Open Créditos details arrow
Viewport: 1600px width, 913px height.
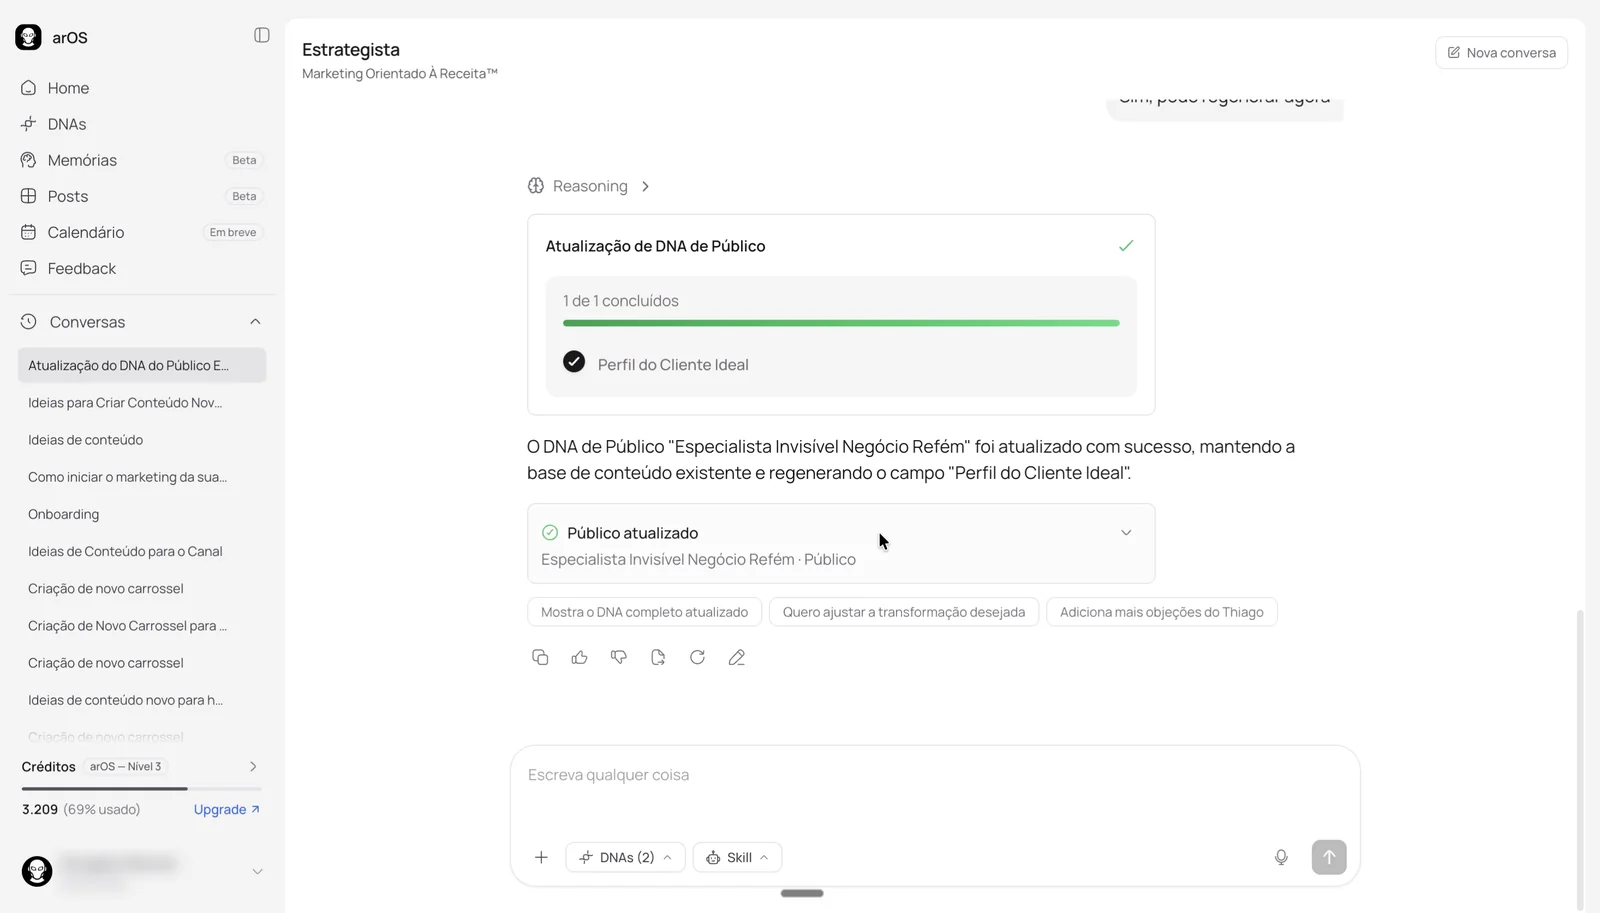tap(253, 767)
